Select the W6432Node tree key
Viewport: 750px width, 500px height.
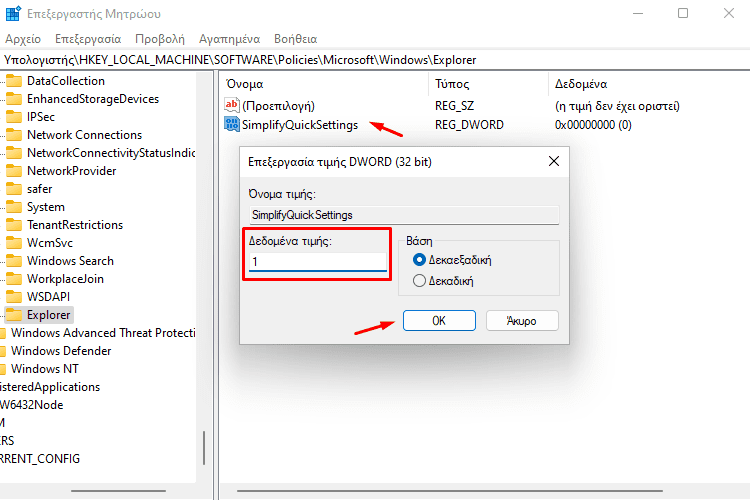pyautogui.click(x=32, y=405)
